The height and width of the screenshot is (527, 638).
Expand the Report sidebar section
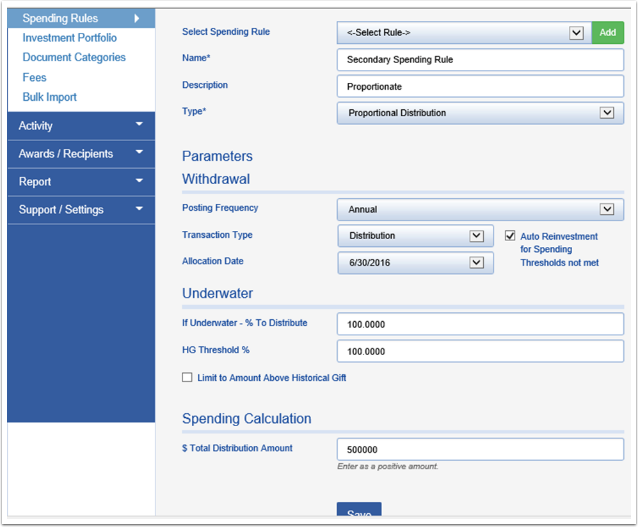pos(81,181)
